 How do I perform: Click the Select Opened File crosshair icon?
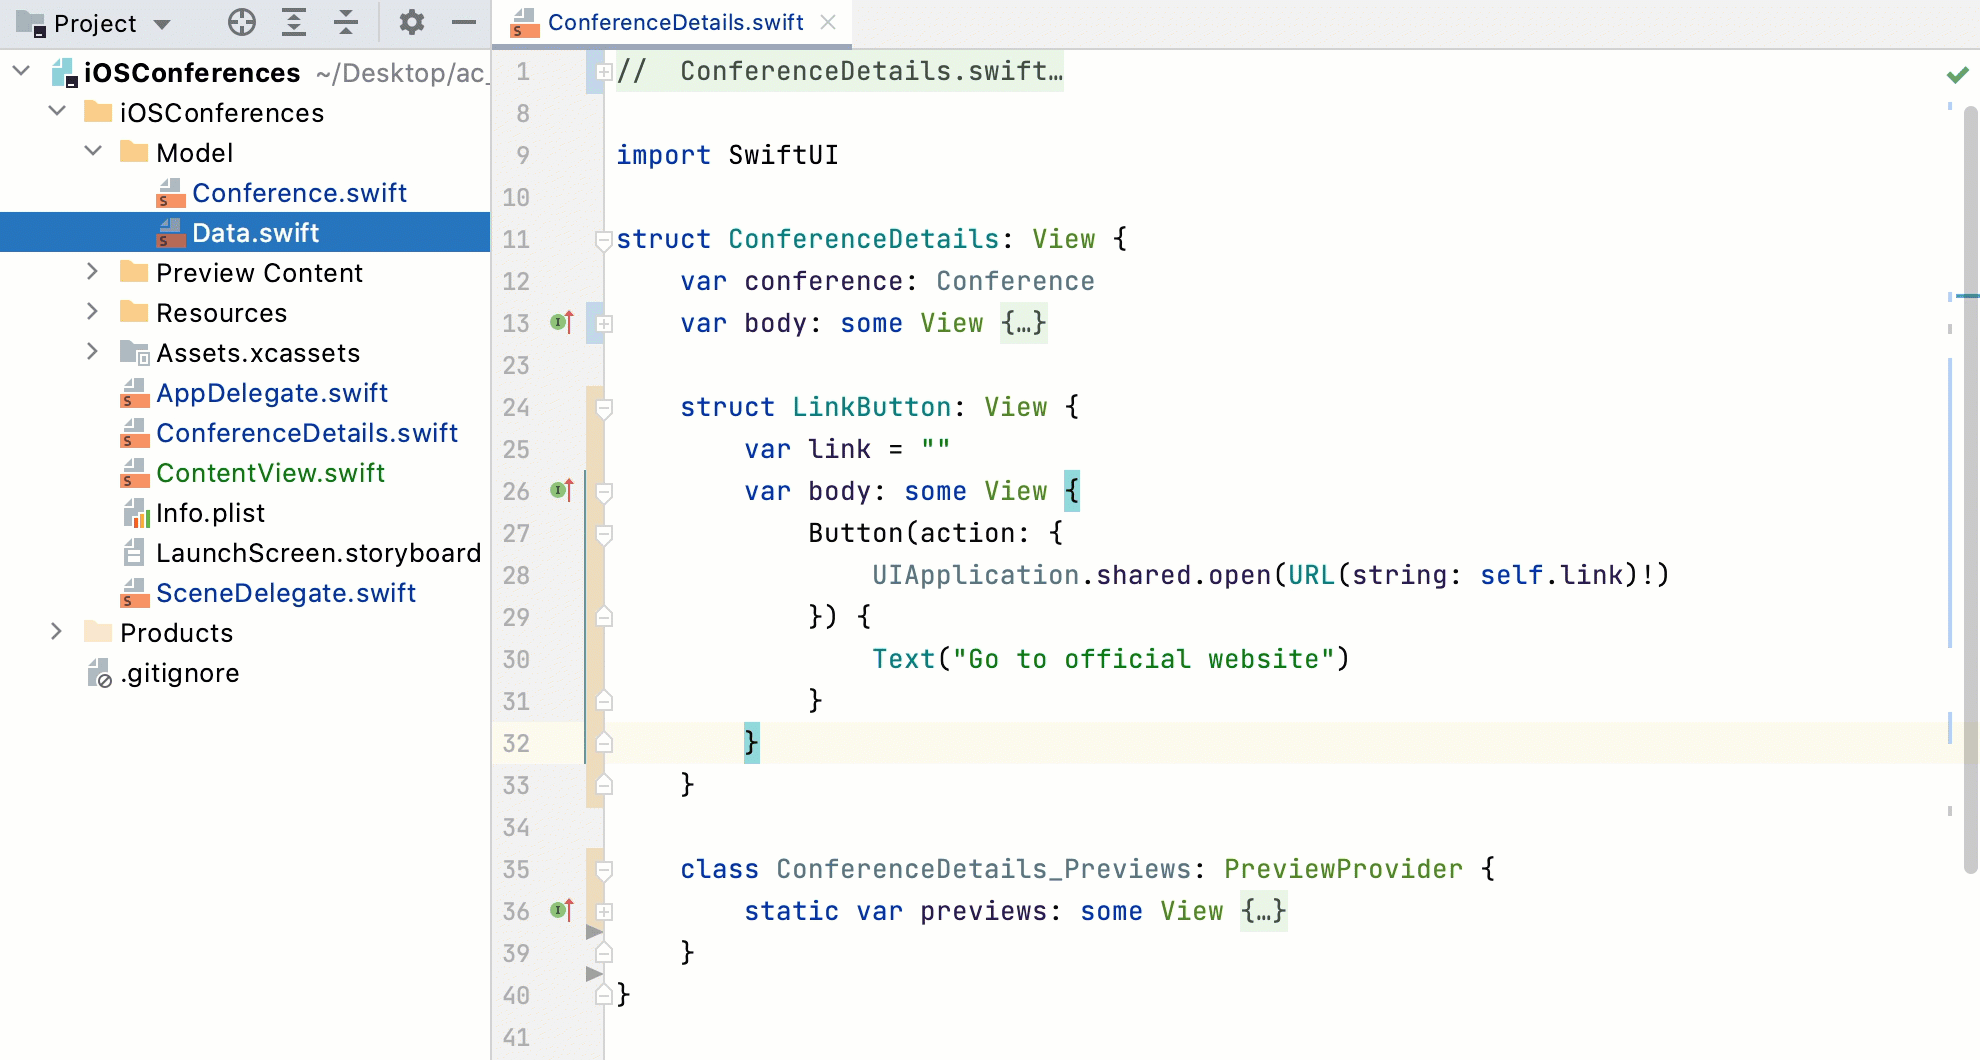point(241,22)
